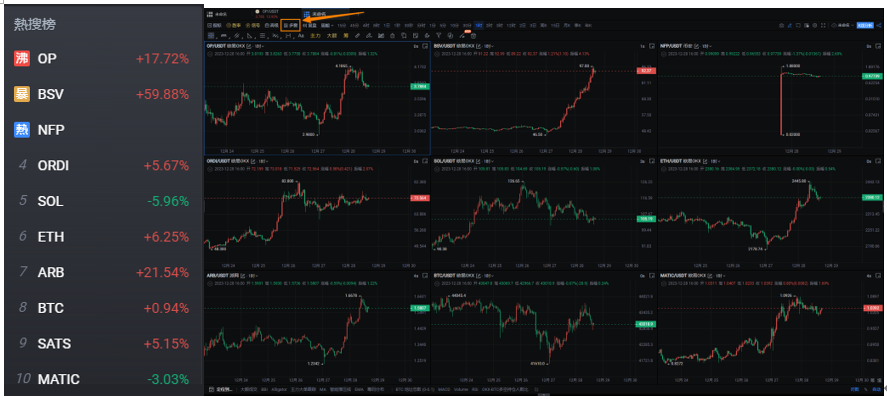Click Volume indicator in bottom bar
Screen dimensions: 887x399
pos(461,389)
